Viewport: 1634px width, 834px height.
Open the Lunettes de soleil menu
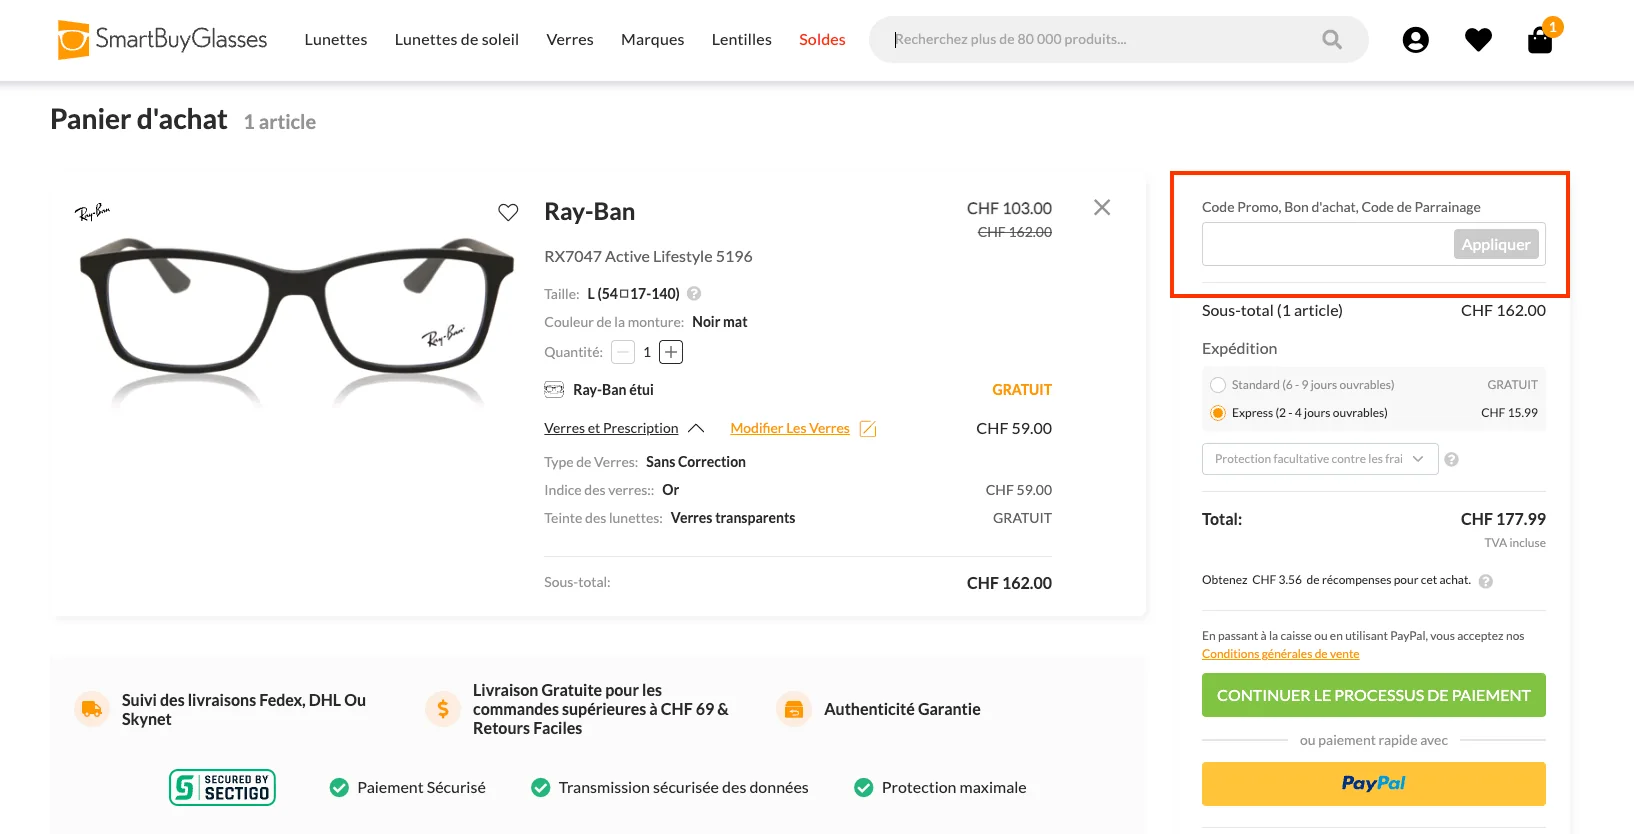coord(457,40)
